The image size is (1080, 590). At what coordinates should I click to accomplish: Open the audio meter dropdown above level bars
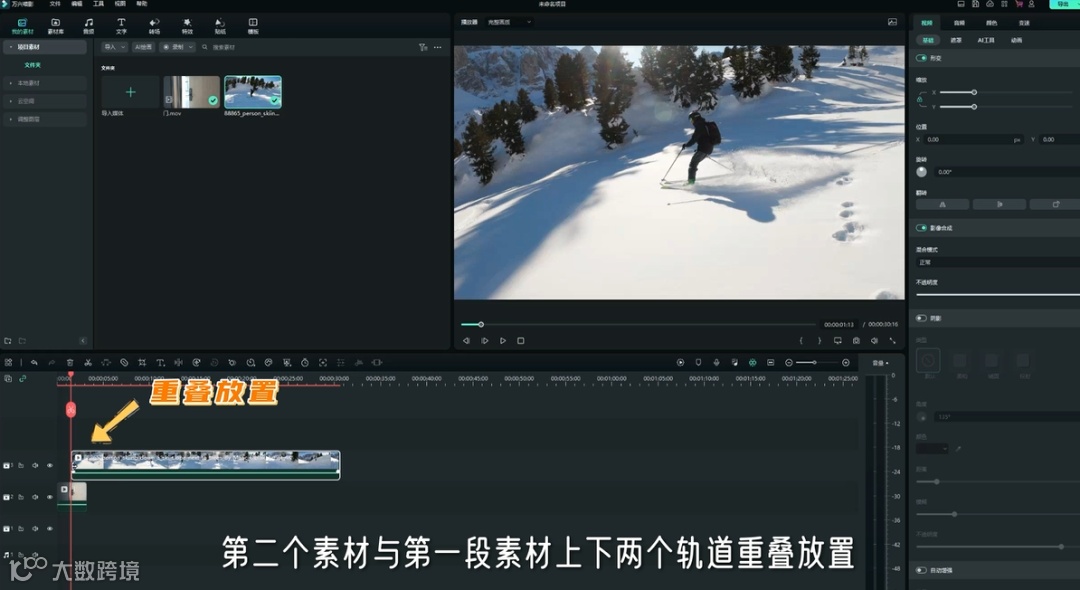click(x=880, y=363)
